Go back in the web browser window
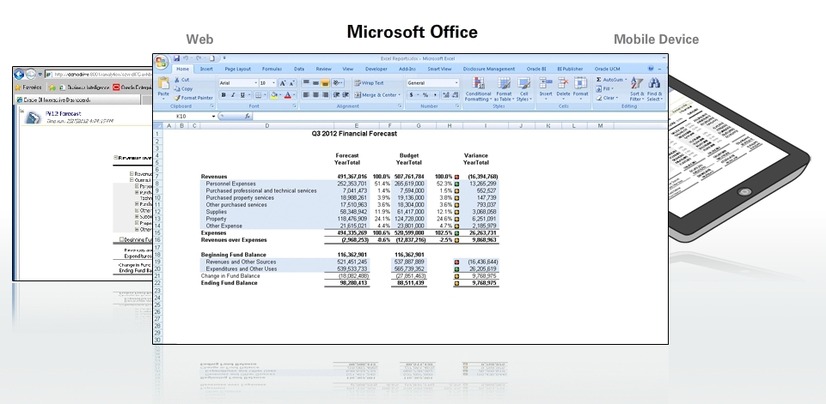This screenshot has height=404, width=826. pyautogui.click(x=19, y=74)
